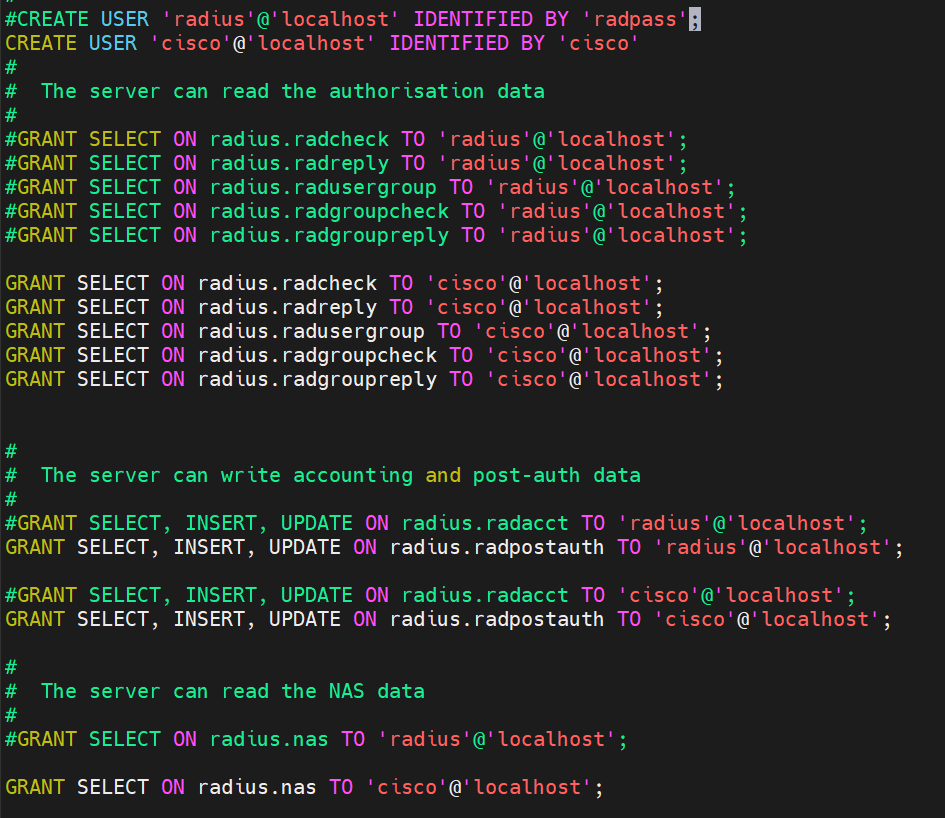Click CREATE keyword on the uncommented cisco line
Viewport: 945px width, 818px height.
pyautogui.click(x=41, y=43)
